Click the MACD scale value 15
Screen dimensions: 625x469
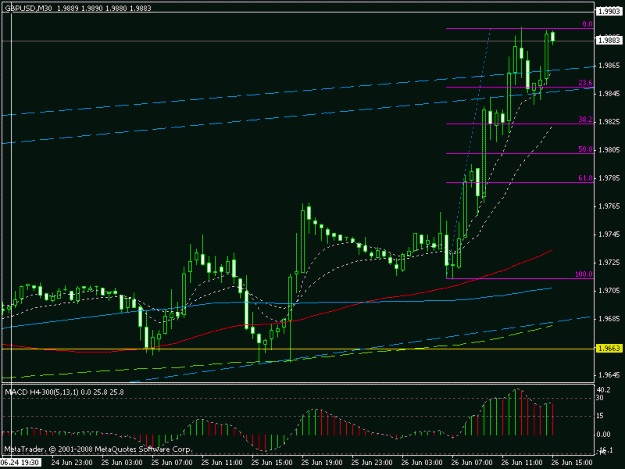tap(600, 416)
